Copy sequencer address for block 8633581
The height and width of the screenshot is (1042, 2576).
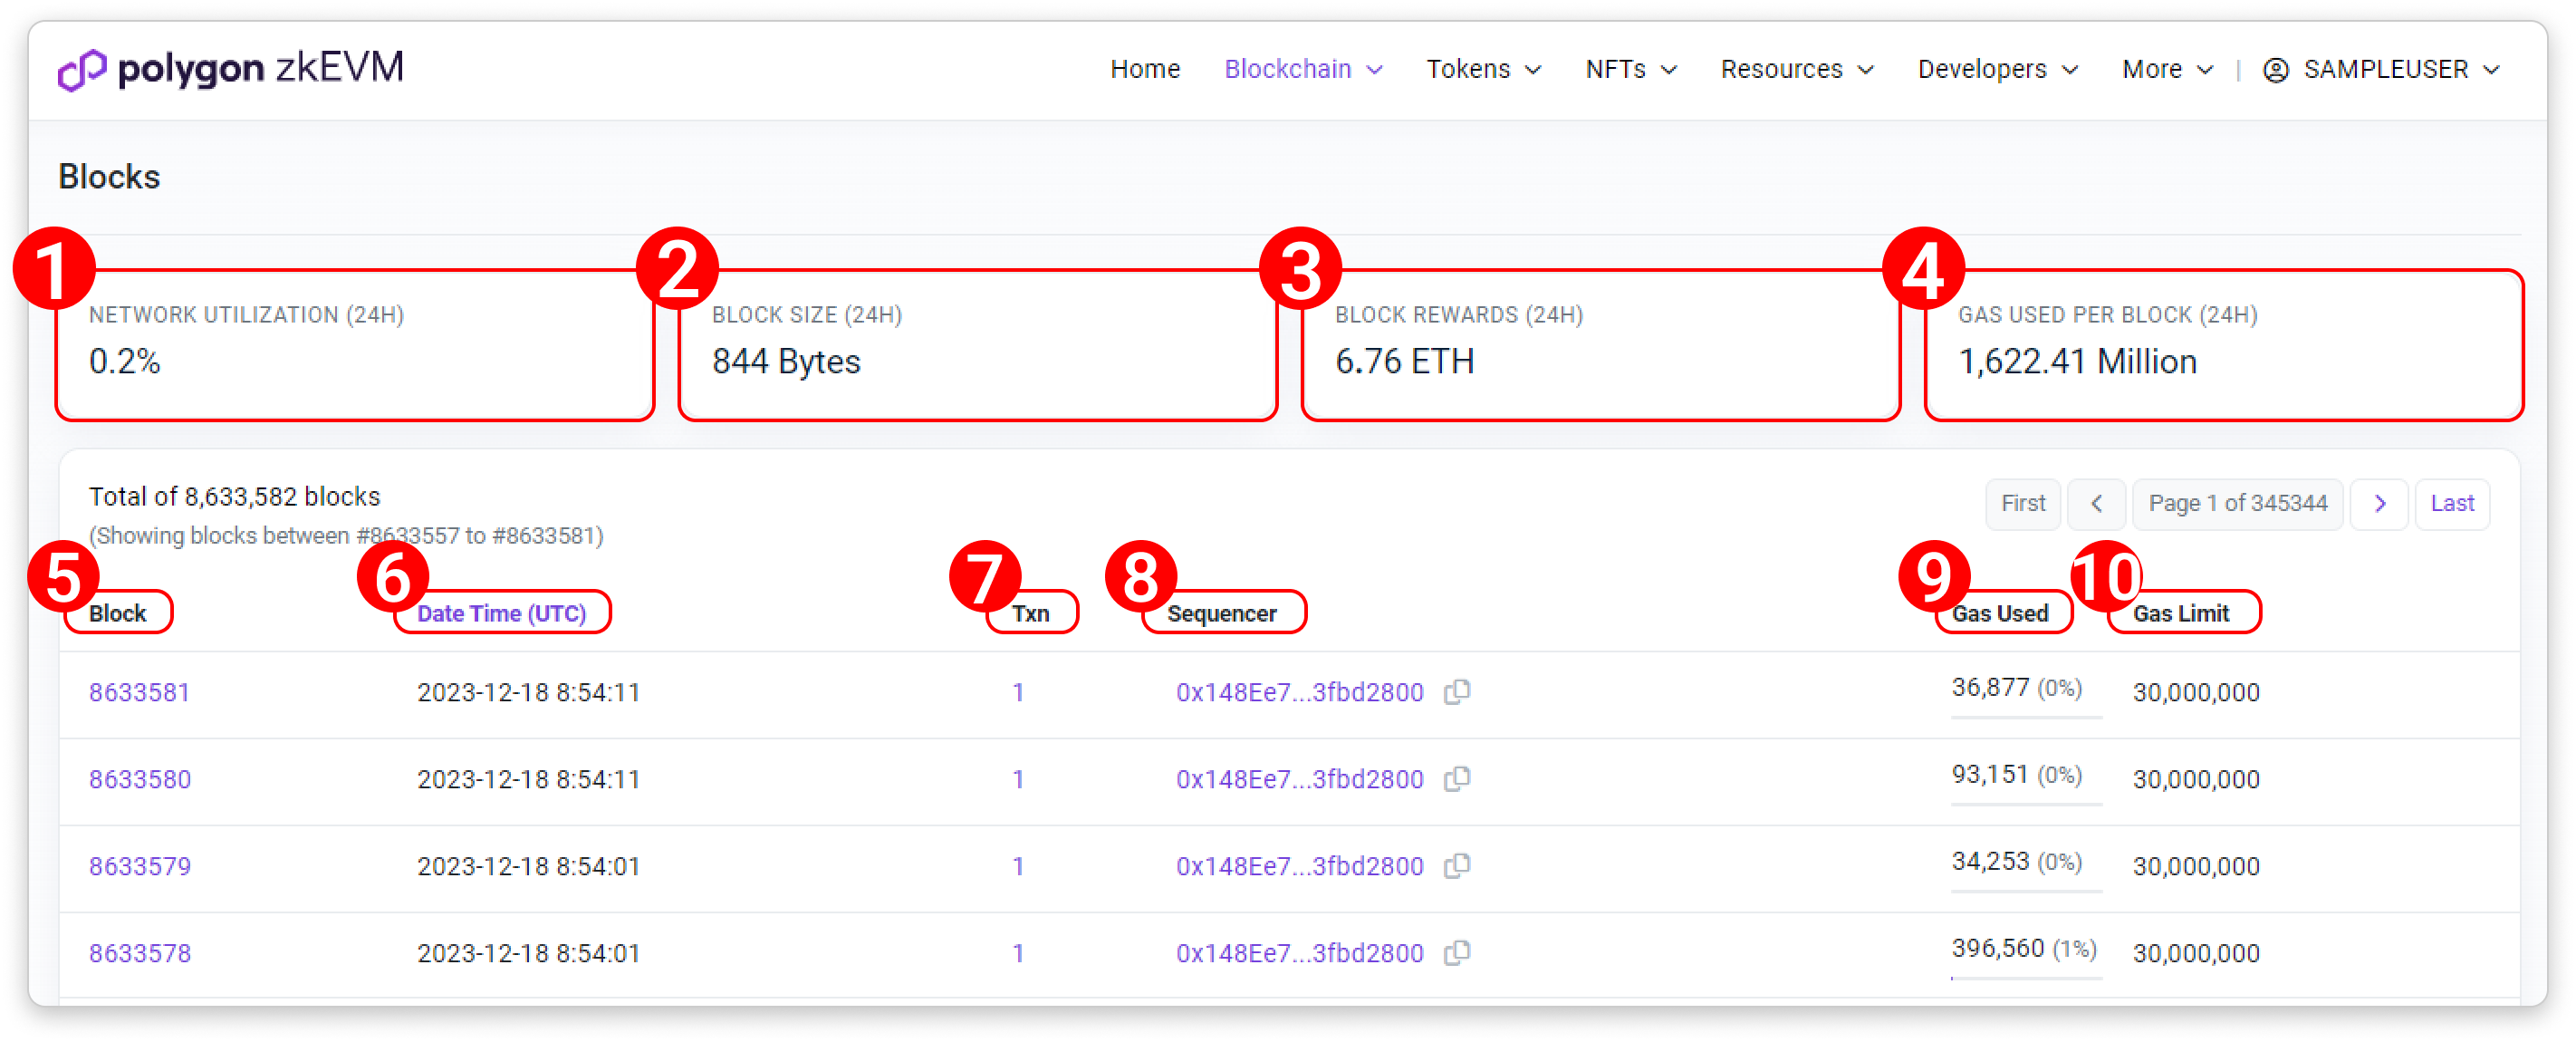[x=1457, y=691]
